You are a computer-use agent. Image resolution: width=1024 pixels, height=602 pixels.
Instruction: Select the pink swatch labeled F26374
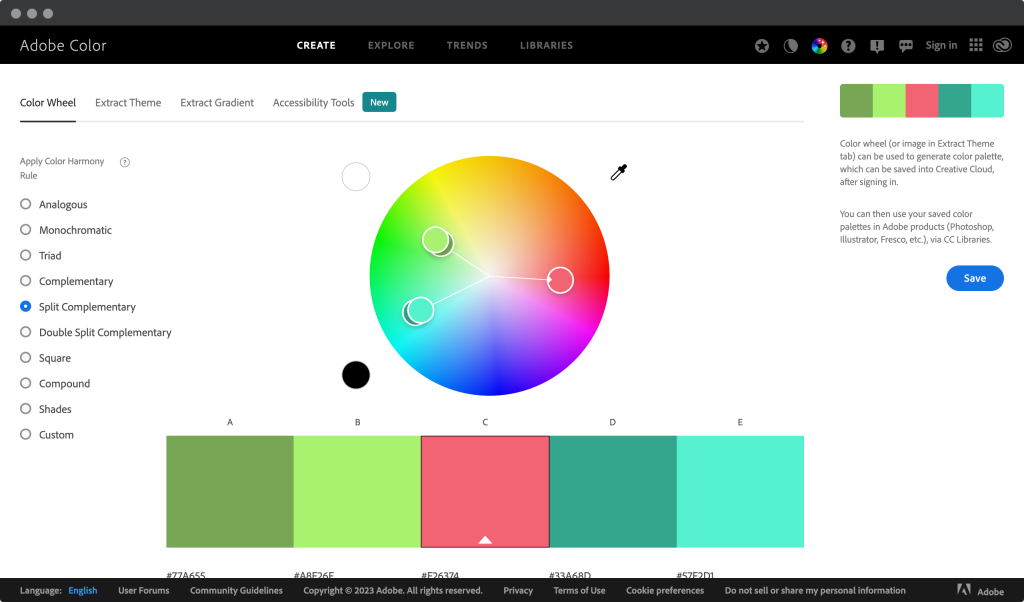[x=485, y=490]
